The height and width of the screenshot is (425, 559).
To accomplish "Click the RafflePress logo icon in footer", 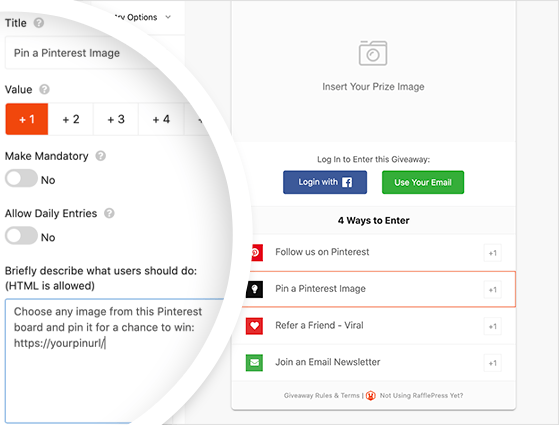I will click(371, 395).
